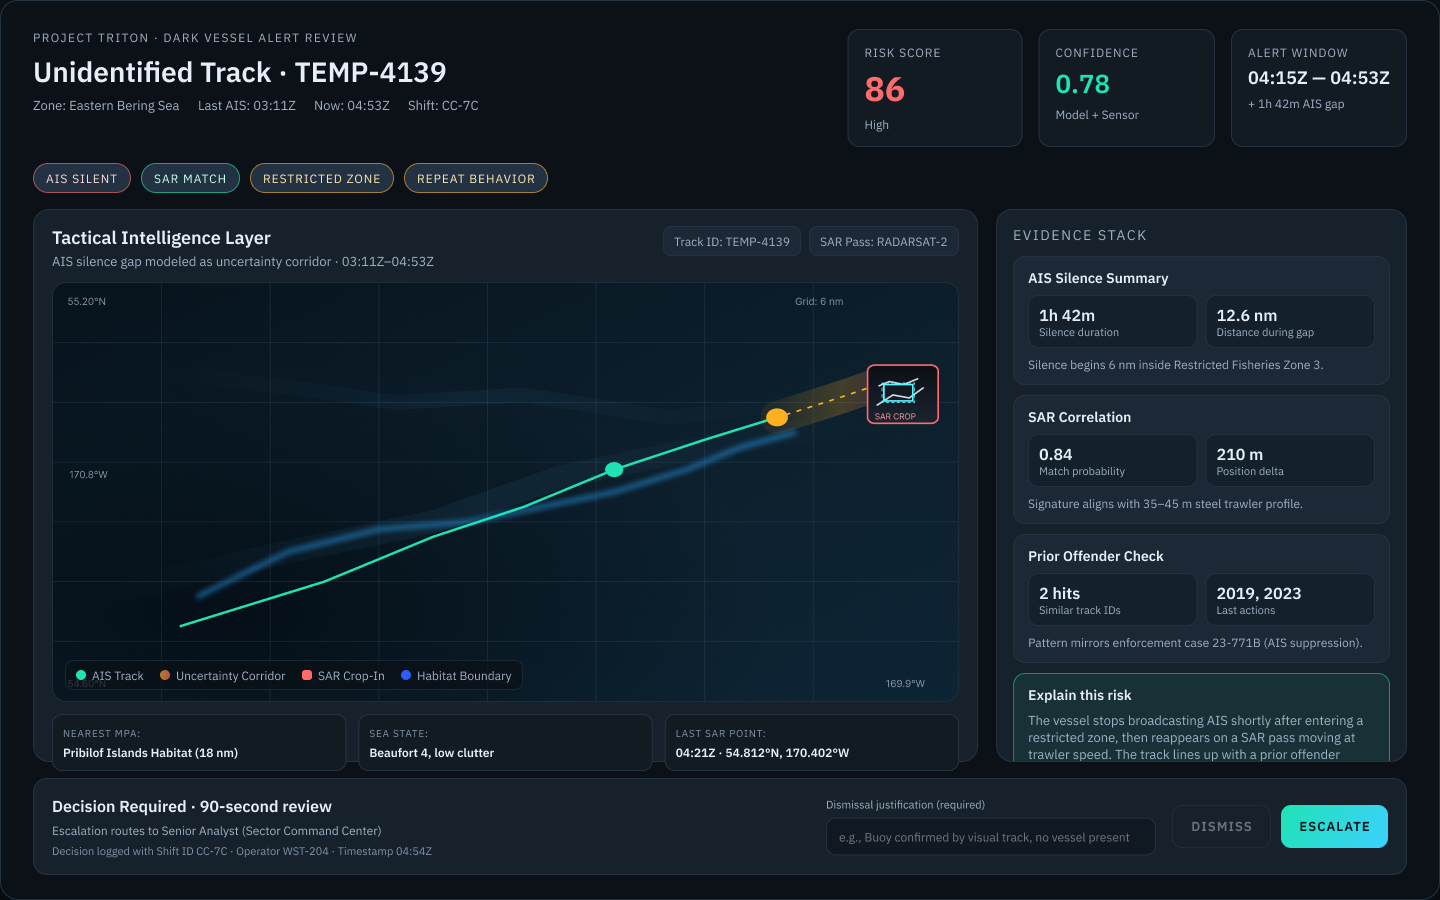The height and width of the screenshot is (900, 1440).
Task: Expand the Prior Offender Check card
Action: click(x=1096, y=556)
